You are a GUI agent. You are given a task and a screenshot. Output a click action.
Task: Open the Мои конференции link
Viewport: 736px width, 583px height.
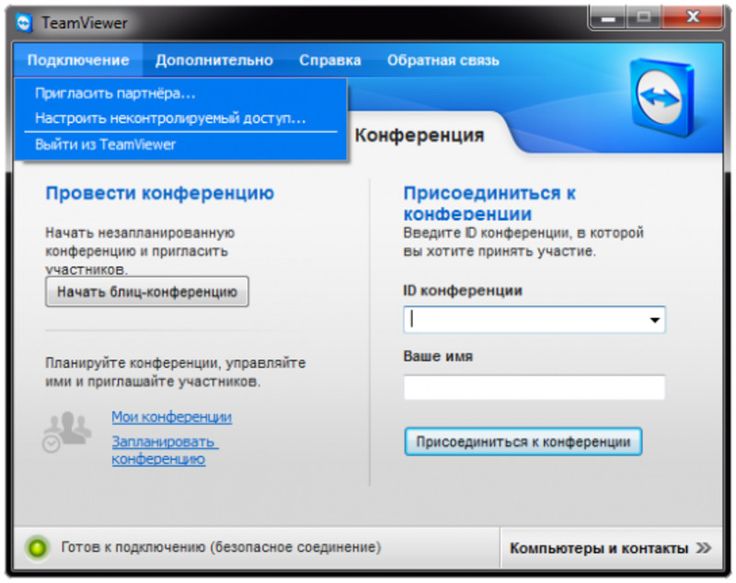tap(172, 417)
